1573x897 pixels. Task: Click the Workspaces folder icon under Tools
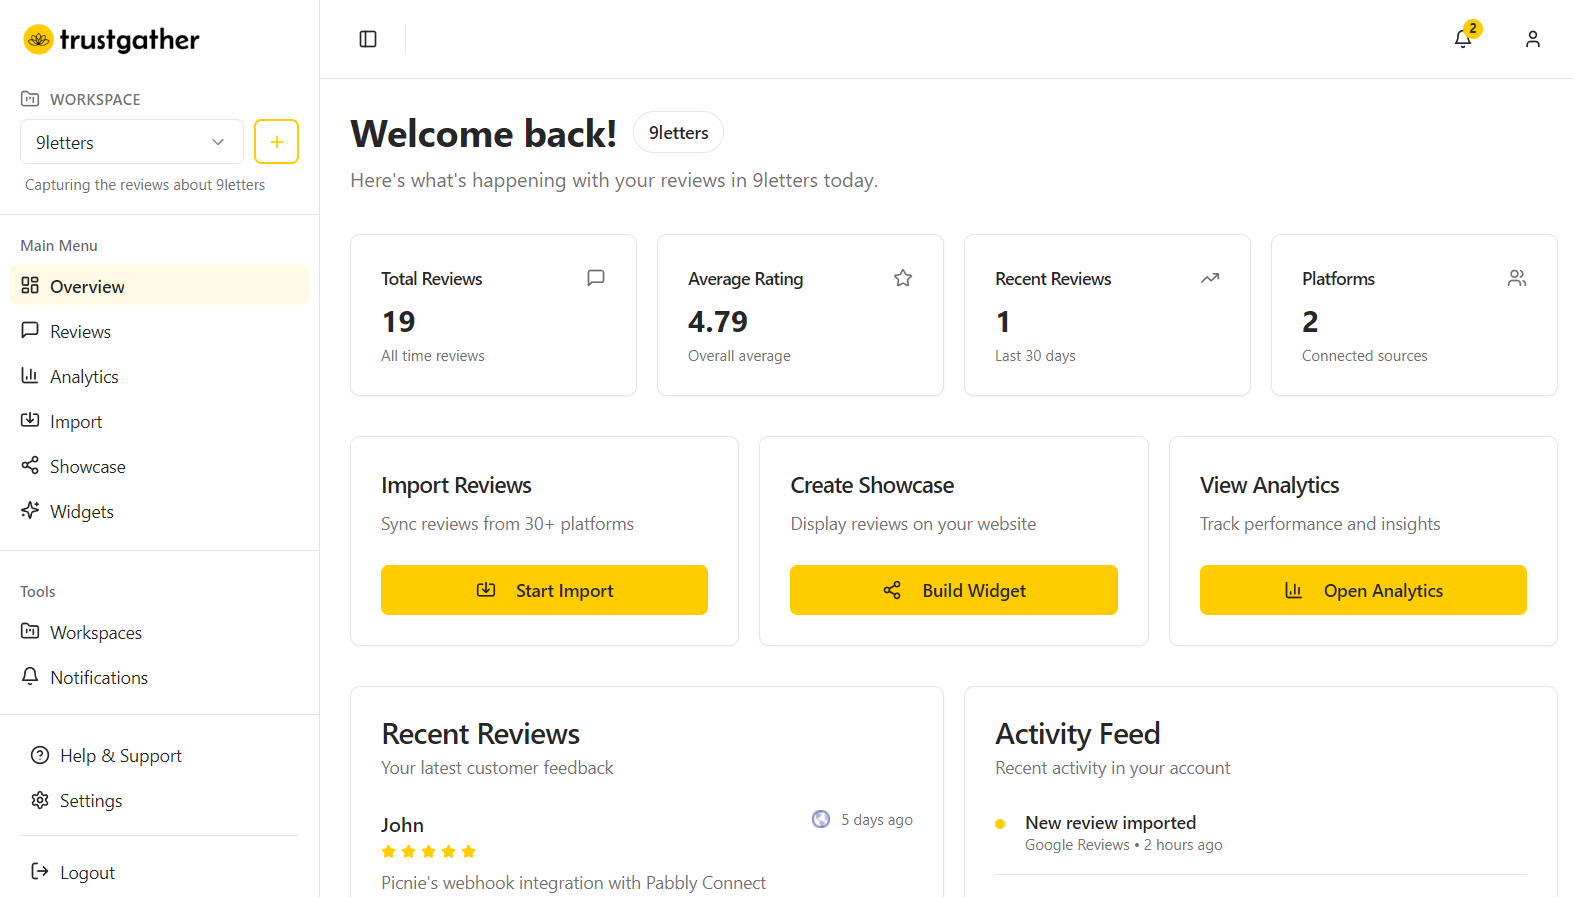pyautogui.click(x=30, y=631)
